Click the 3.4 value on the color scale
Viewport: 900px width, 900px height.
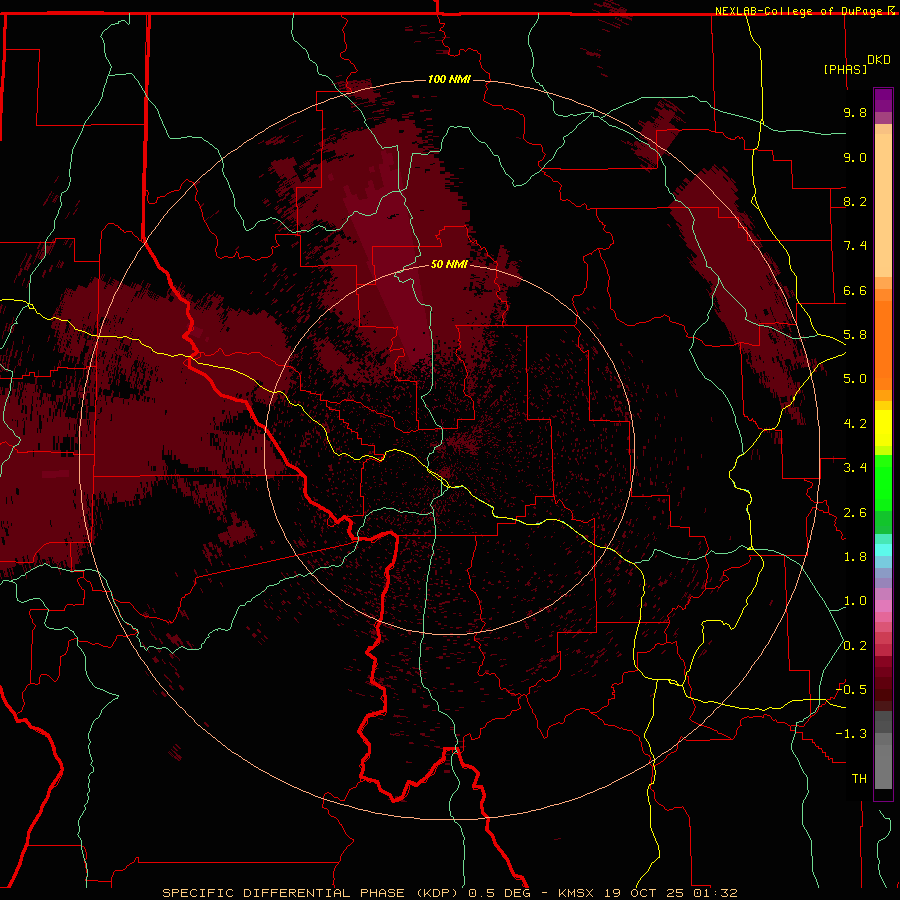tap(855, 468)
